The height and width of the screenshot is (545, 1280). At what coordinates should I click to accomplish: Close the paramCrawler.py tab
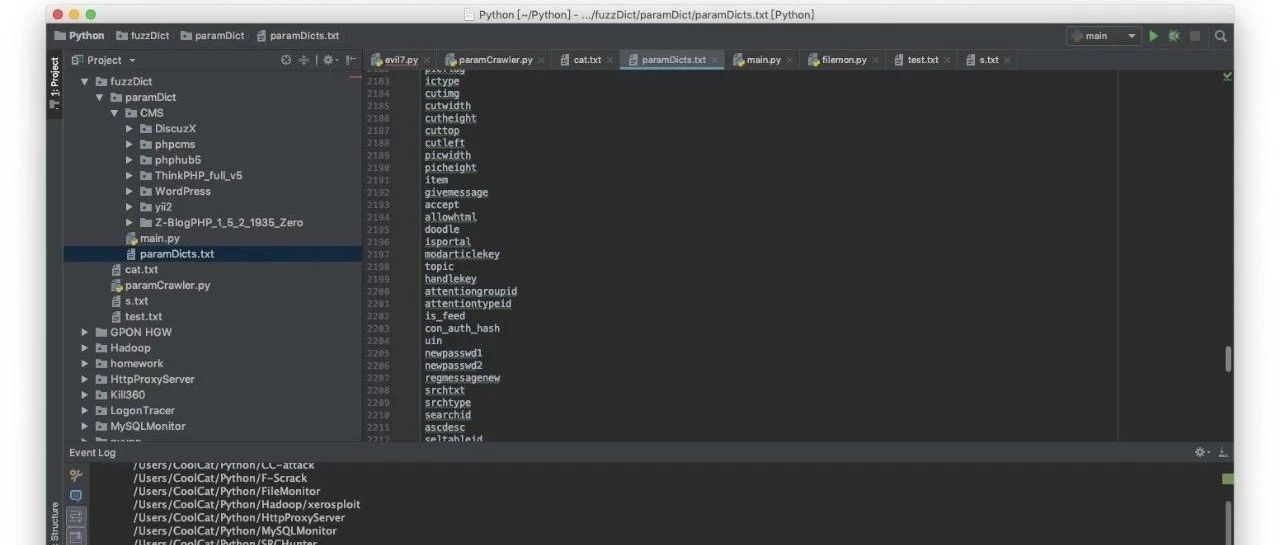(x=542, y=60)
